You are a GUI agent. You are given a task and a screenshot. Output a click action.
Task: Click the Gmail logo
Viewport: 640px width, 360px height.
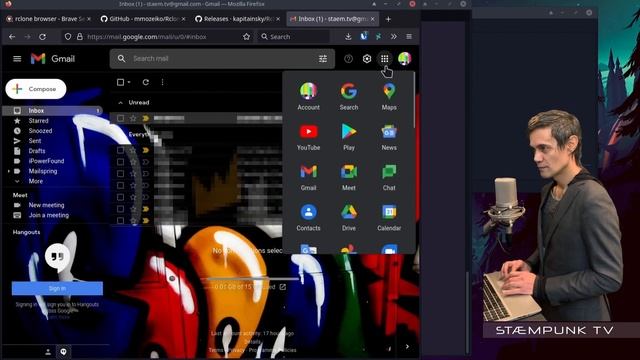point(53,59)
